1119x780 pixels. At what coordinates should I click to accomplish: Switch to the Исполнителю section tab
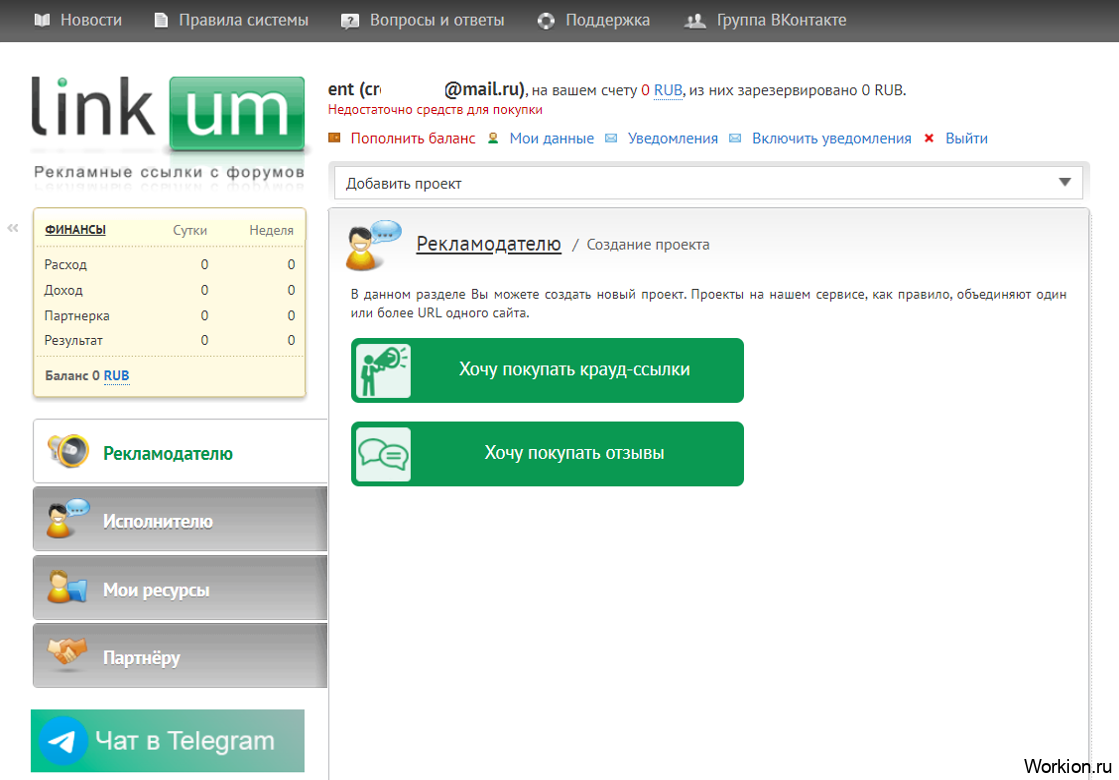180,520
